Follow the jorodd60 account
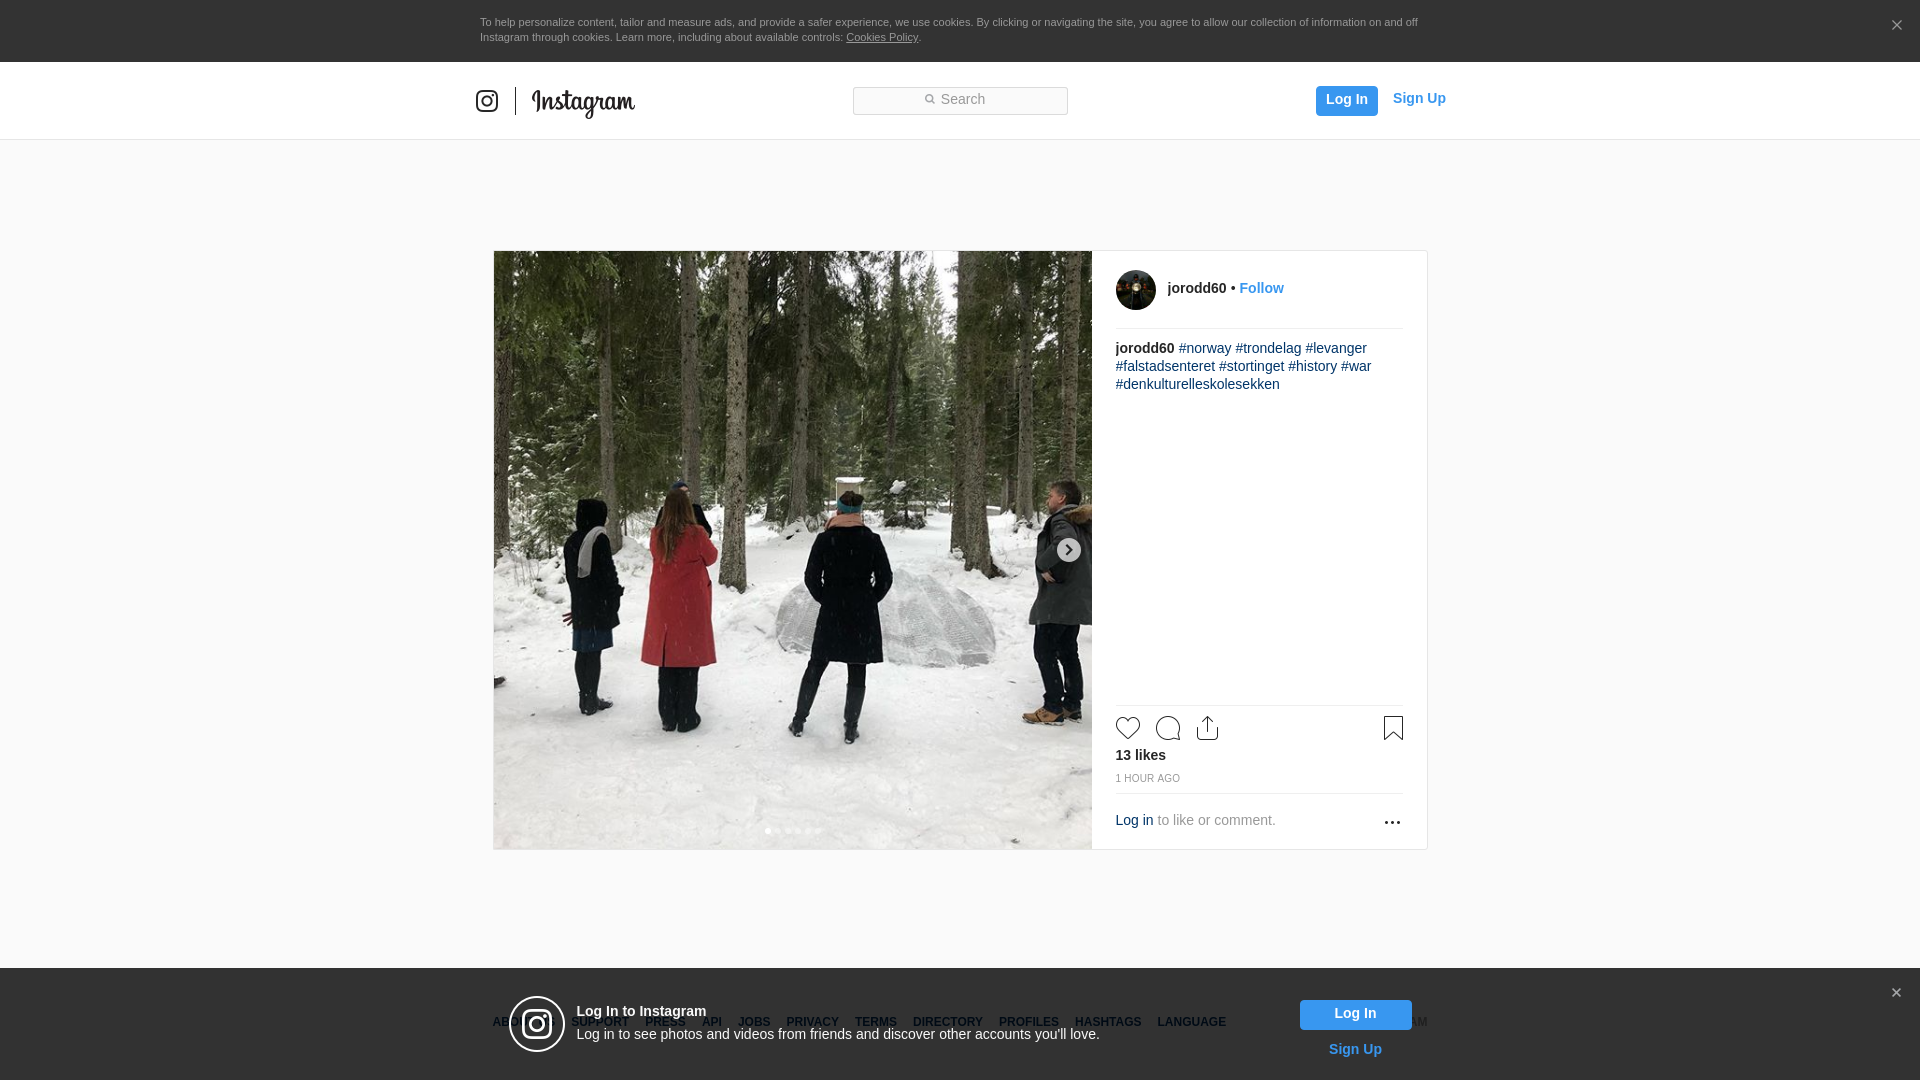Screen dimensions: 1920x1080 pos(1261,288)
